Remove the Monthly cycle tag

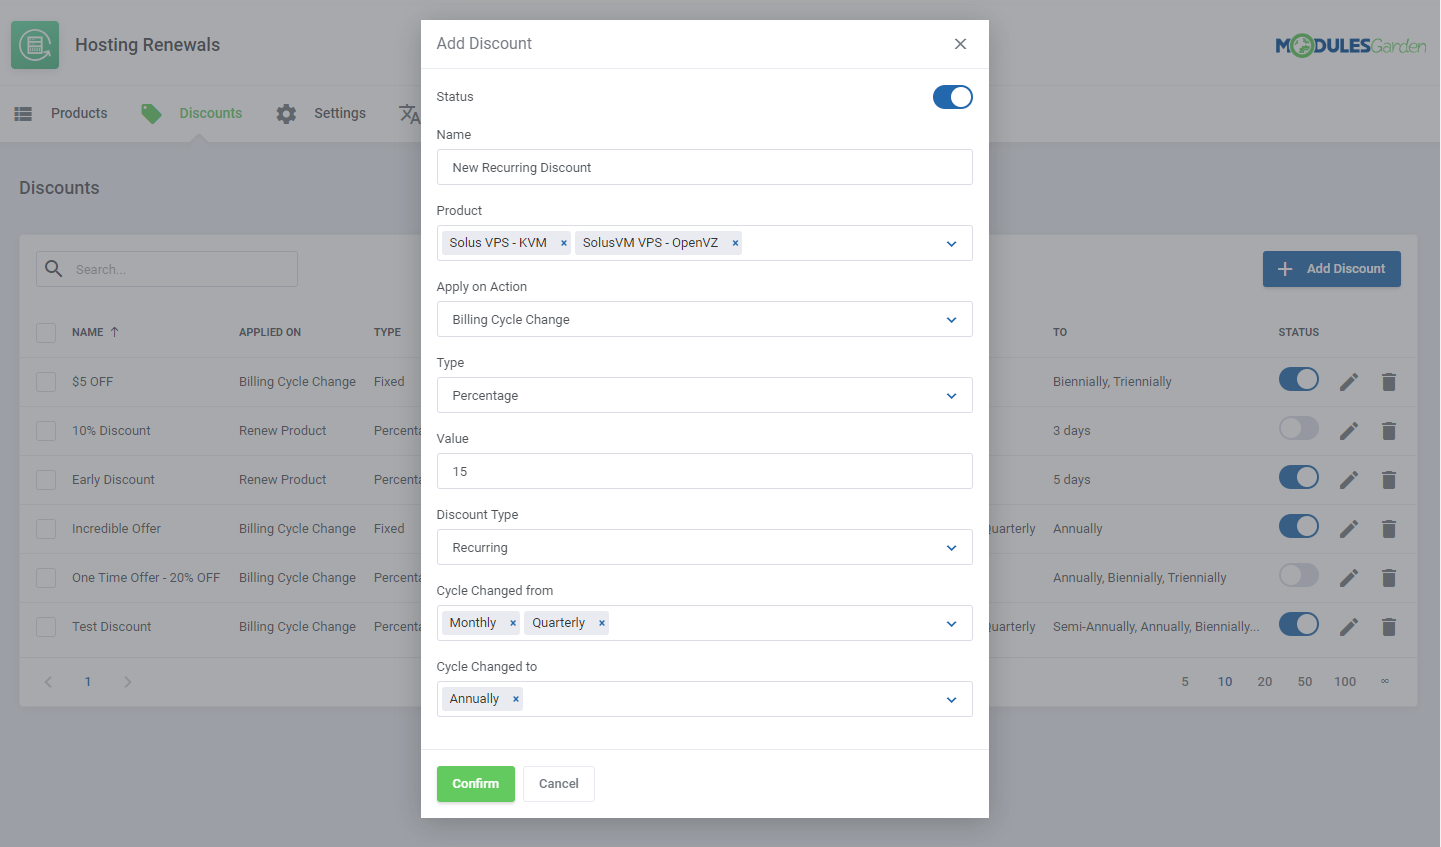pos(513,623)
